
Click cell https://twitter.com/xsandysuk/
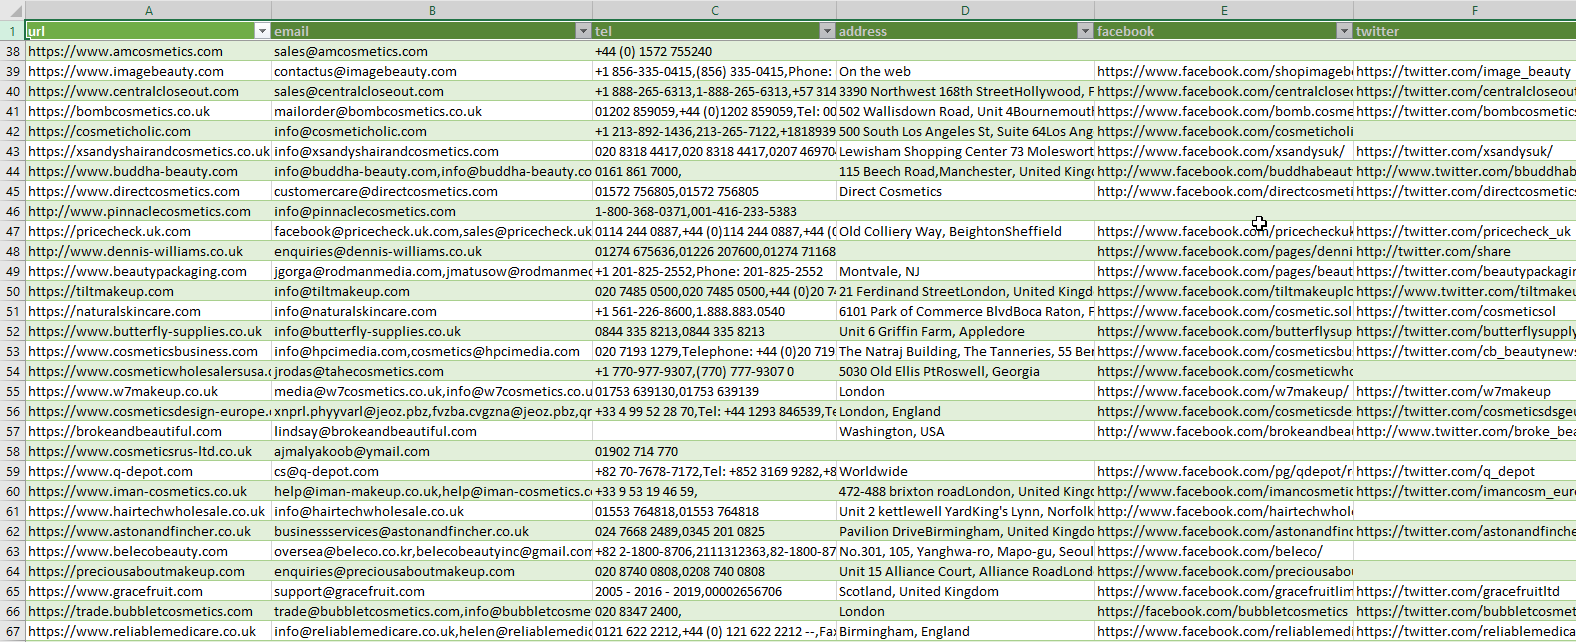[1465, 151]
